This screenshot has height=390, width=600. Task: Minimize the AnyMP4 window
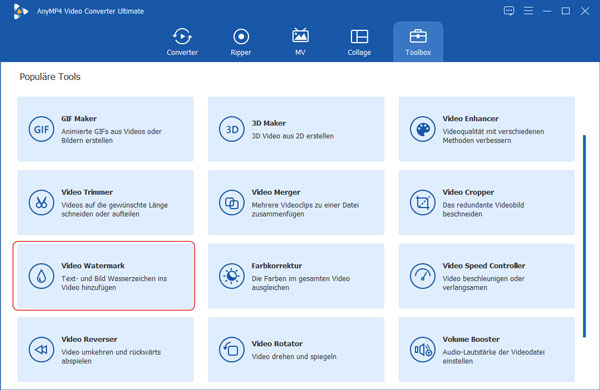click(x=547, y=11)
